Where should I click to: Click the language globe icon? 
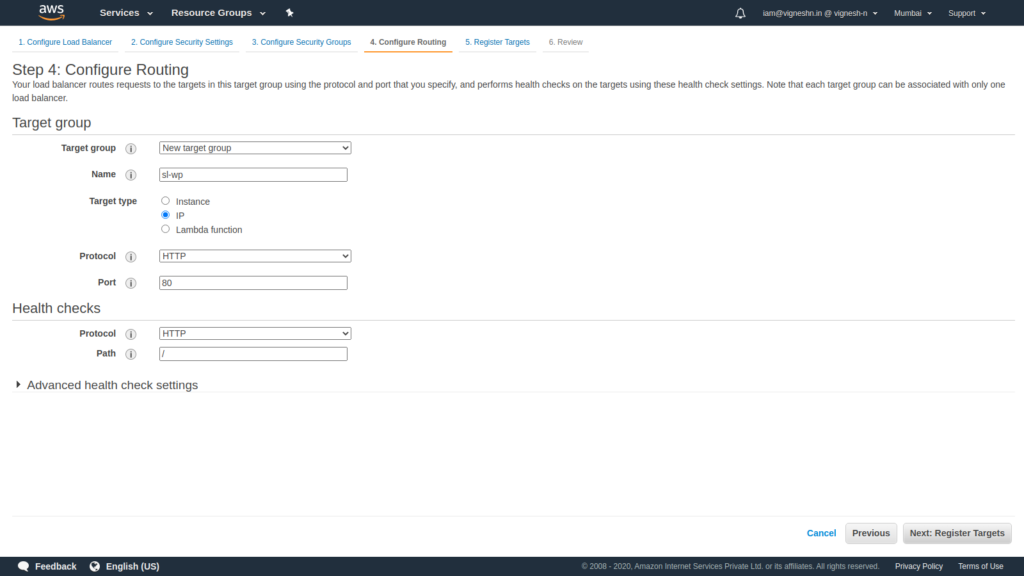(x=95, y=566)
